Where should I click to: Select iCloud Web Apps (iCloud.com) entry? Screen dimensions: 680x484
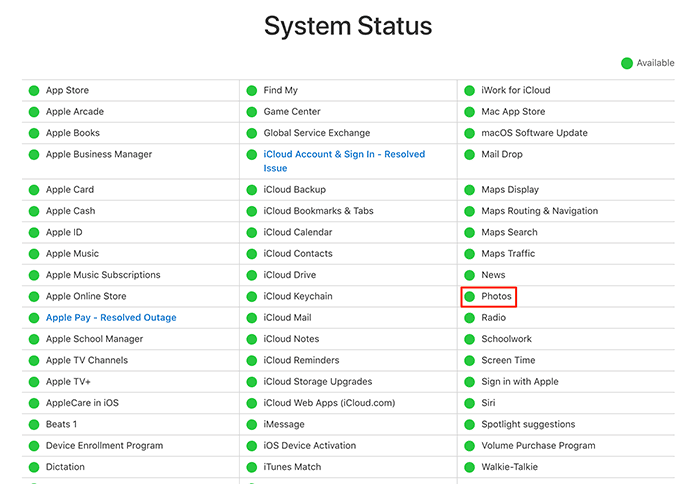point(329,403)
